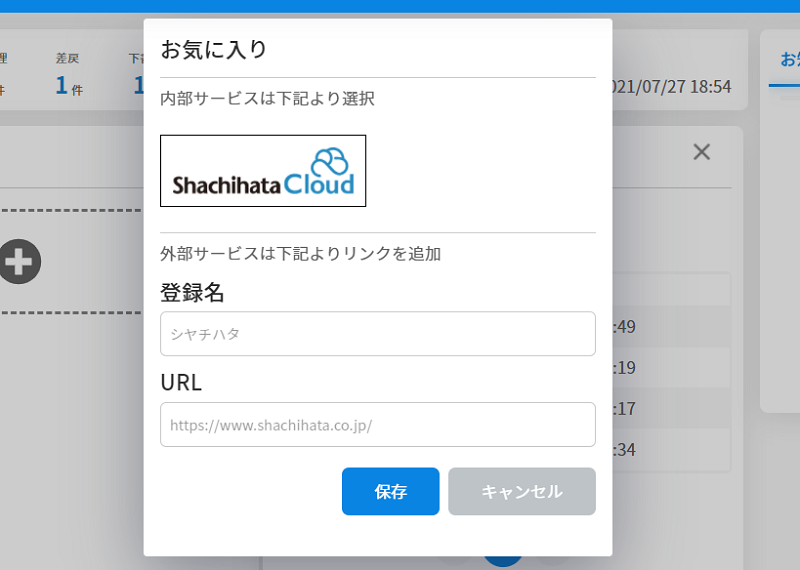Image resolution: width=800 pixels, height=570 pixels.
Task: Click the row ending in :19
Action: pos(671,367)
